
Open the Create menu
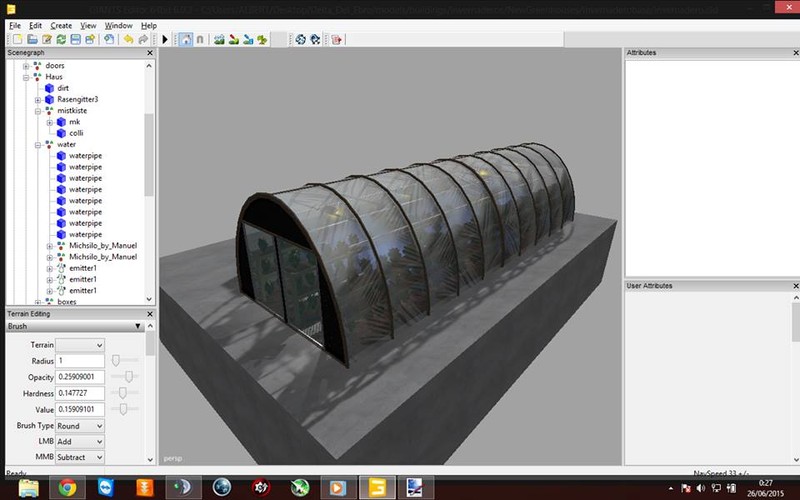click(61, 25)
